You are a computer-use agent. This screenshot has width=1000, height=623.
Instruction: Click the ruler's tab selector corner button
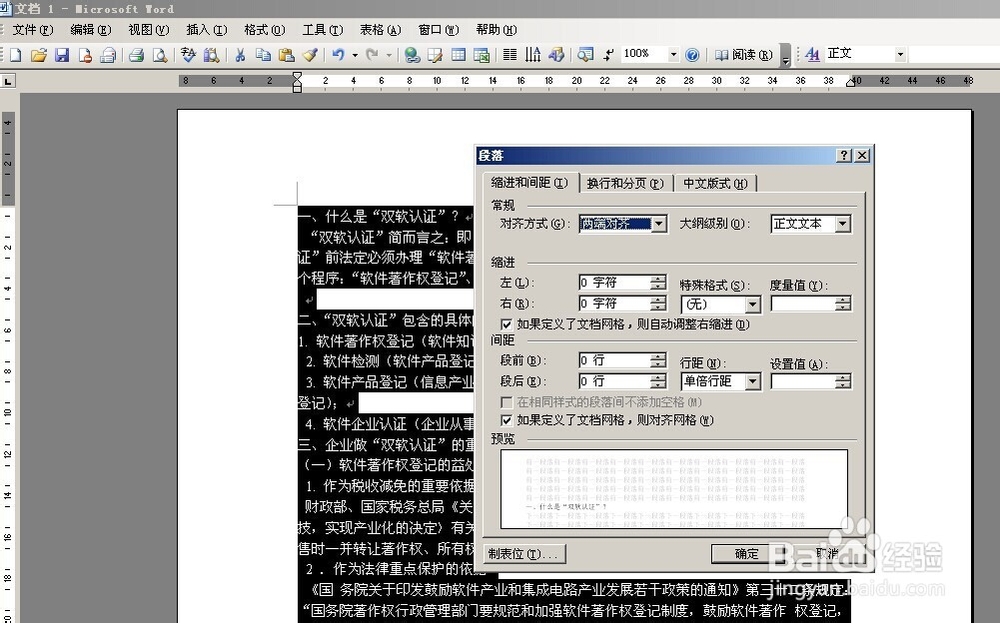(x=8, y=81)
